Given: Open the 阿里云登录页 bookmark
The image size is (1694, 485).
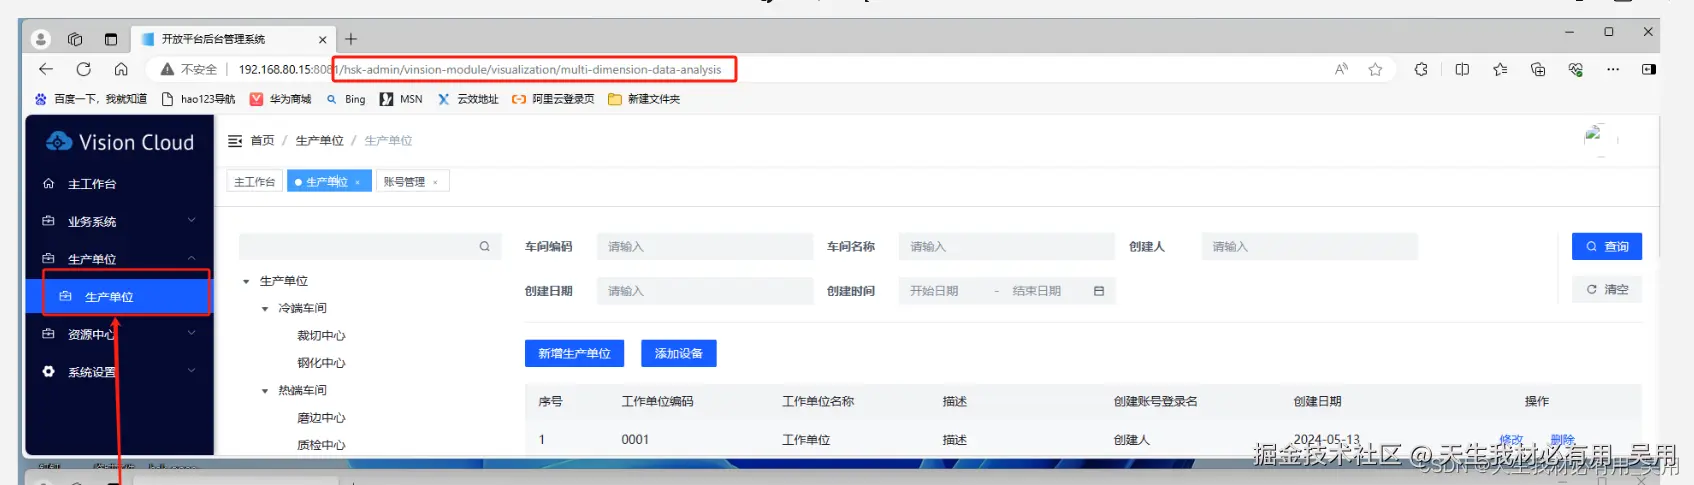Looking at the screenshot, I should pos(553,99).
